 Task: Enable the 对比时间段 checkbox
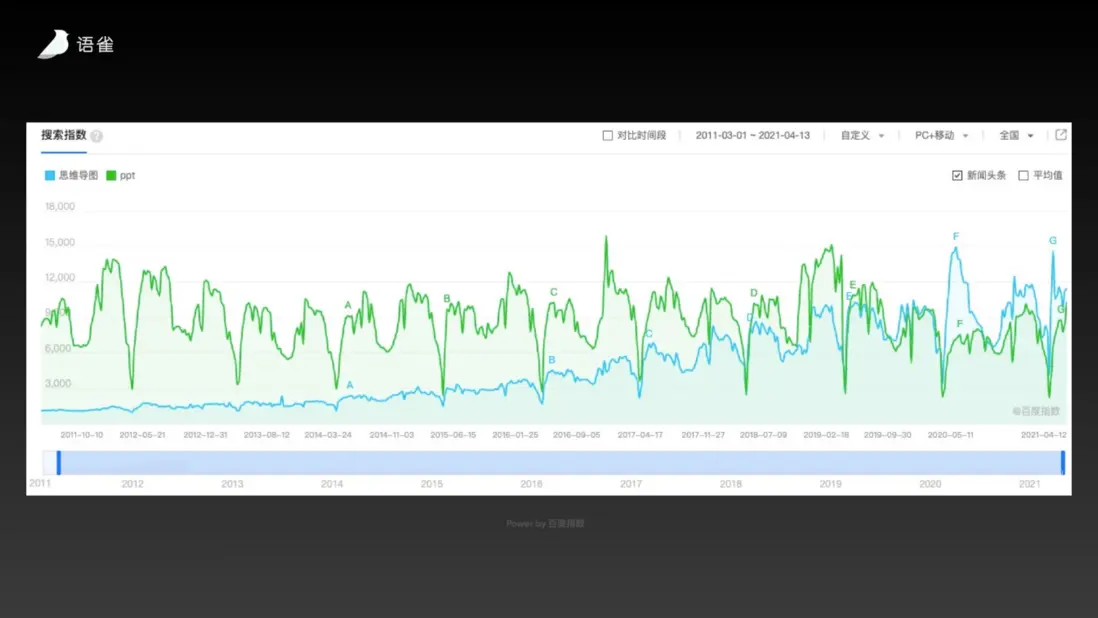608,135
